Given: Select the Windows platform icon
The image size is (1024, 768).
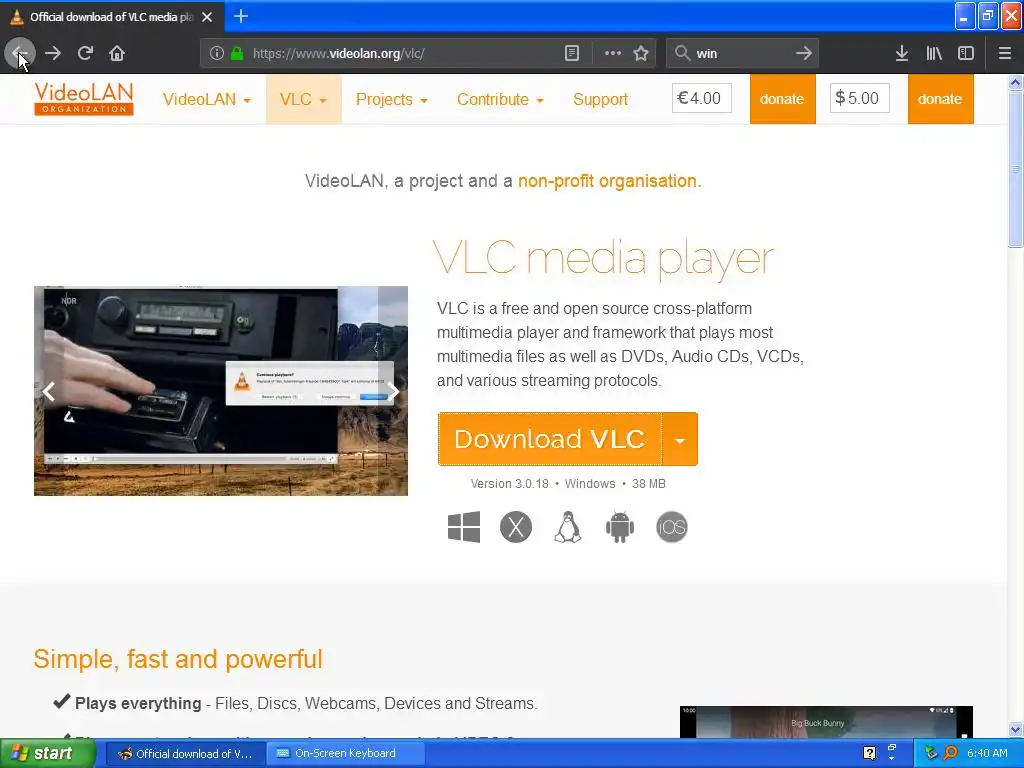Looking at the screenshot, I should point(464,527).
